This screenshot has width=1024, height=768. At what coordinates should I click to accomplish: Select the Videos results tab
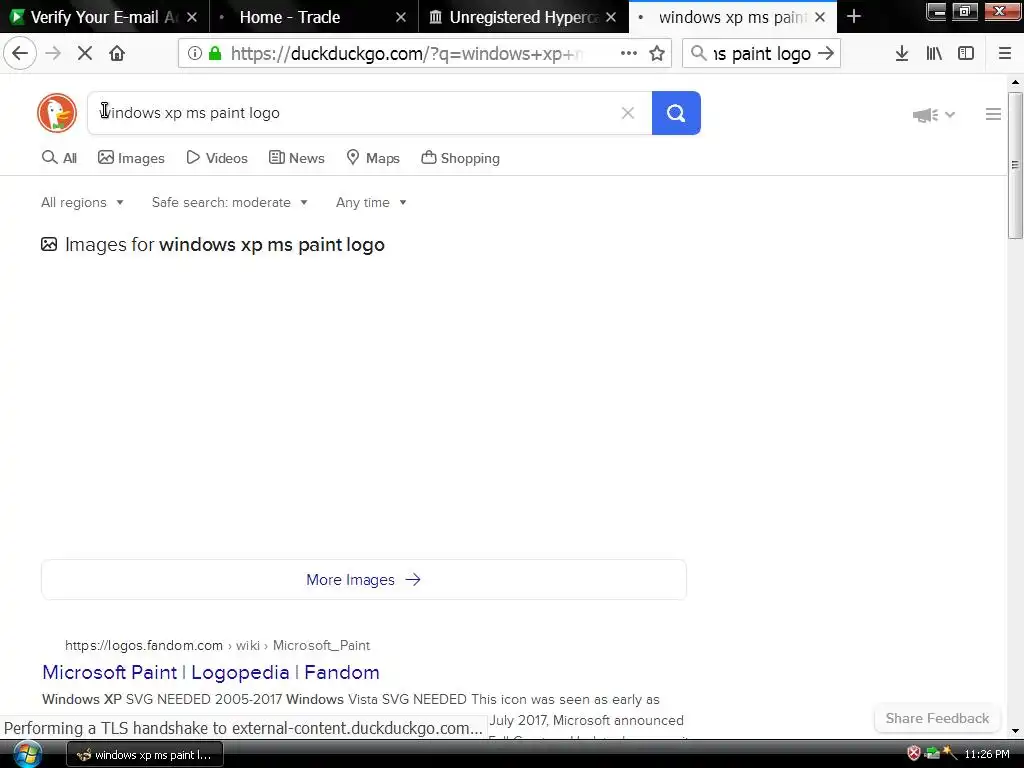pos(217,158)
